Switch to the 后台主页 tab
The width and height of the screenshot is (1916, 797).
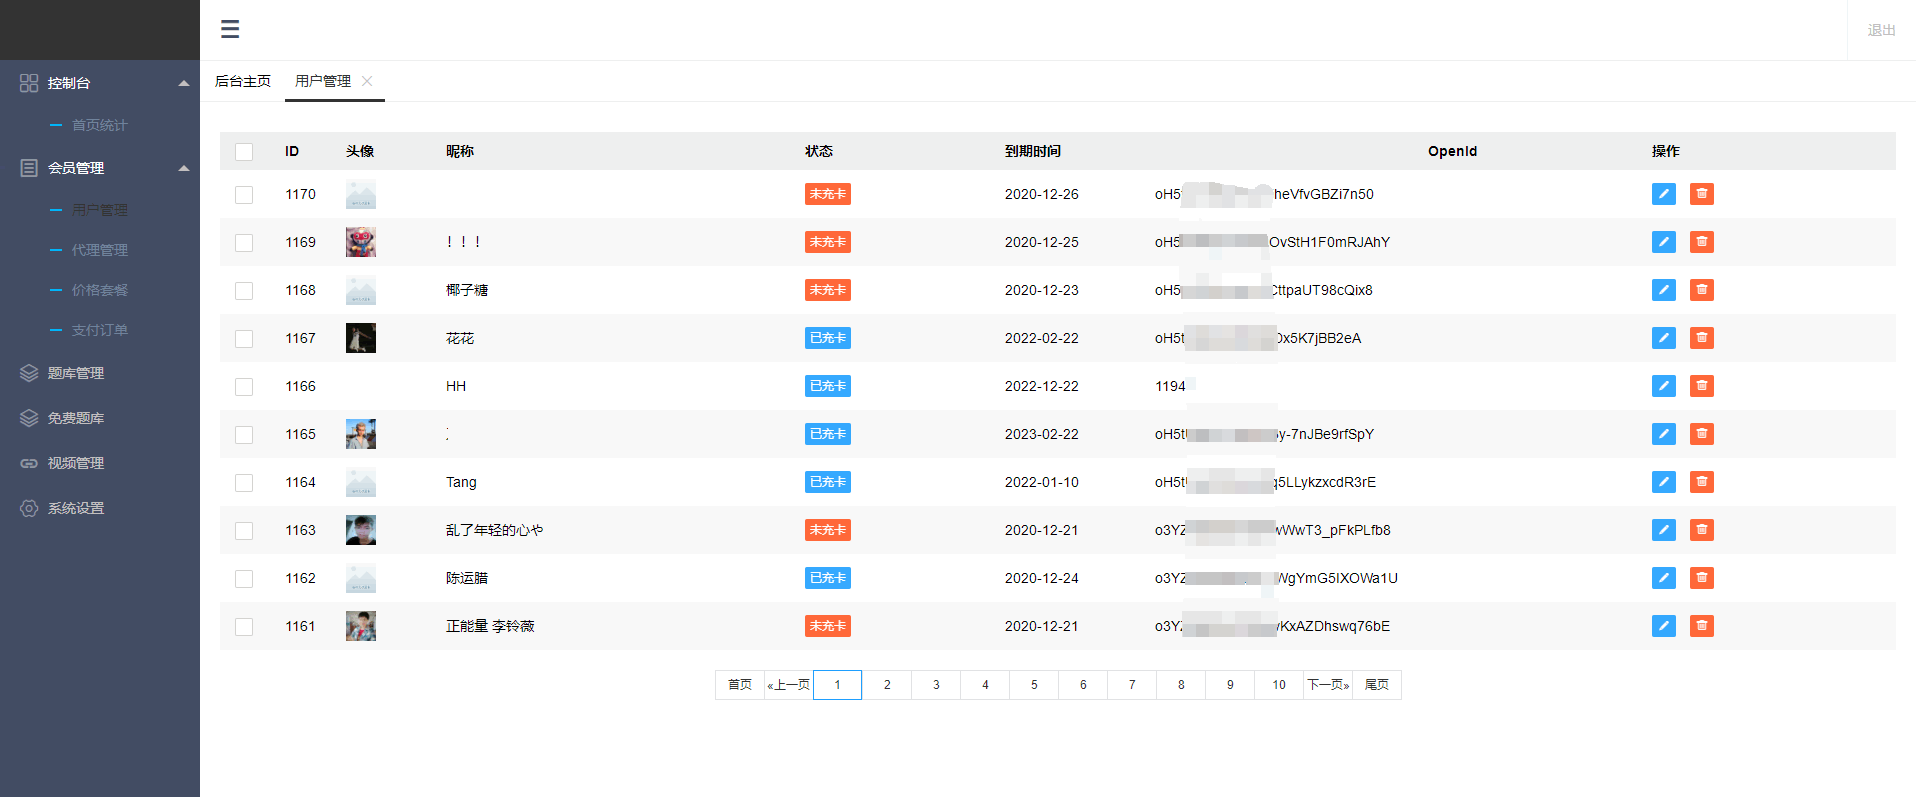[243, 81]
